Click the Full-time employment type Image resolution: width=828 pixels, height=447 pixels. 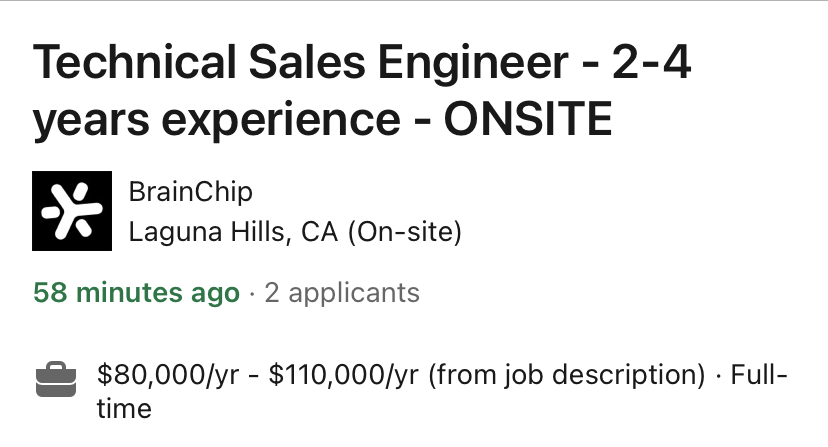click(761, 378)
